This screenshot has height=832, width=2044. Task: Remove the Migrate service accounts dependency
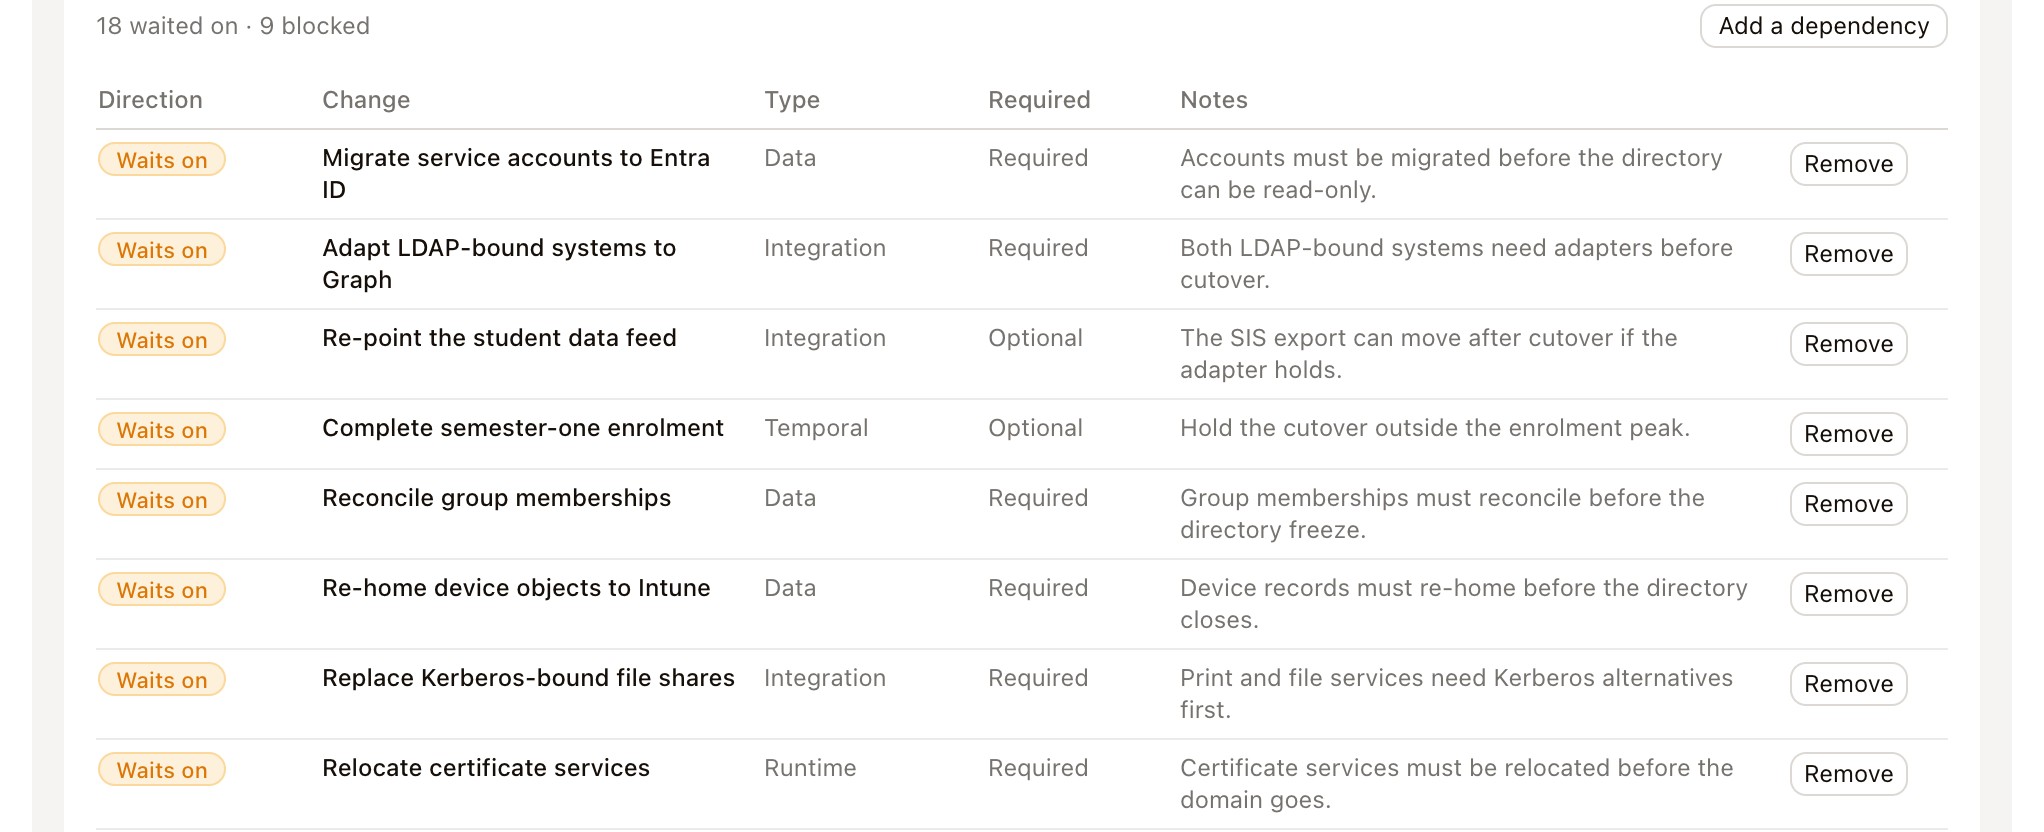click(x=1848, y=164)
